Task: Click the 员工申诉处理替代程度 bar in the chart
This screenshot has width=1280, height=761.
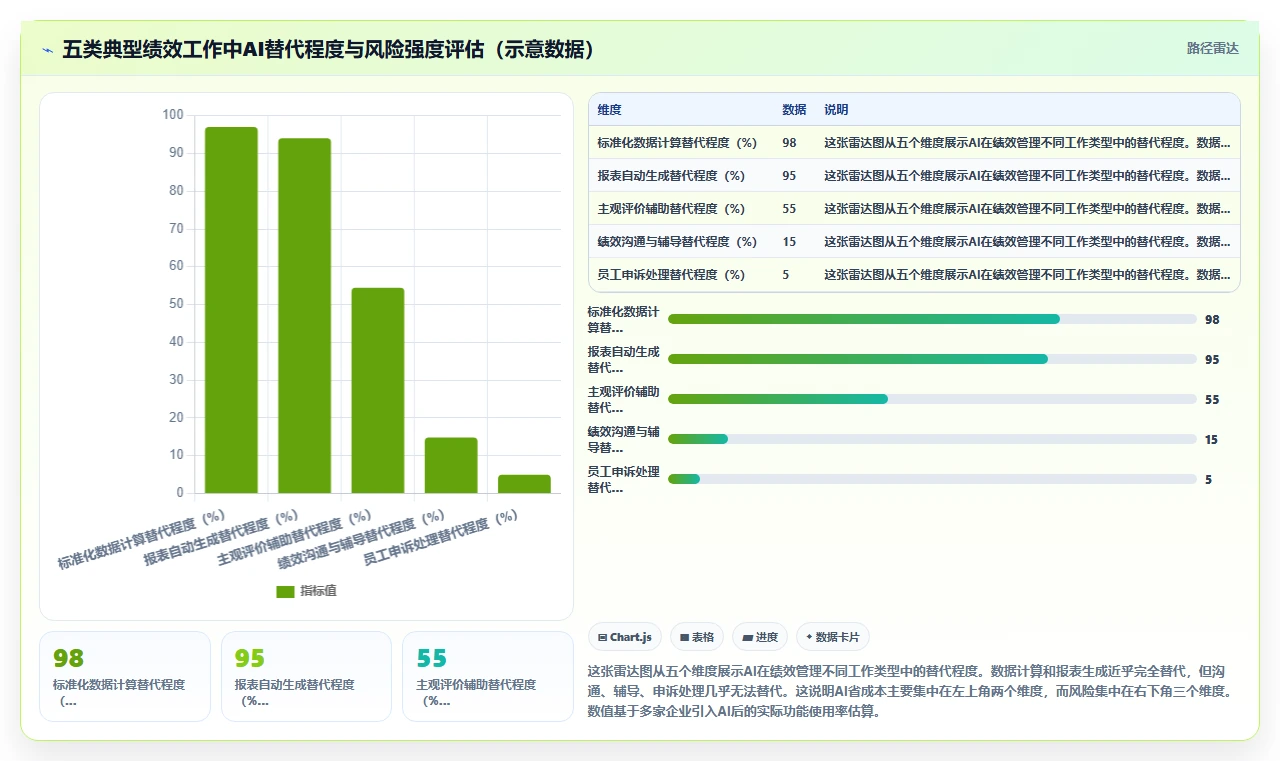Action: [524, 484]
